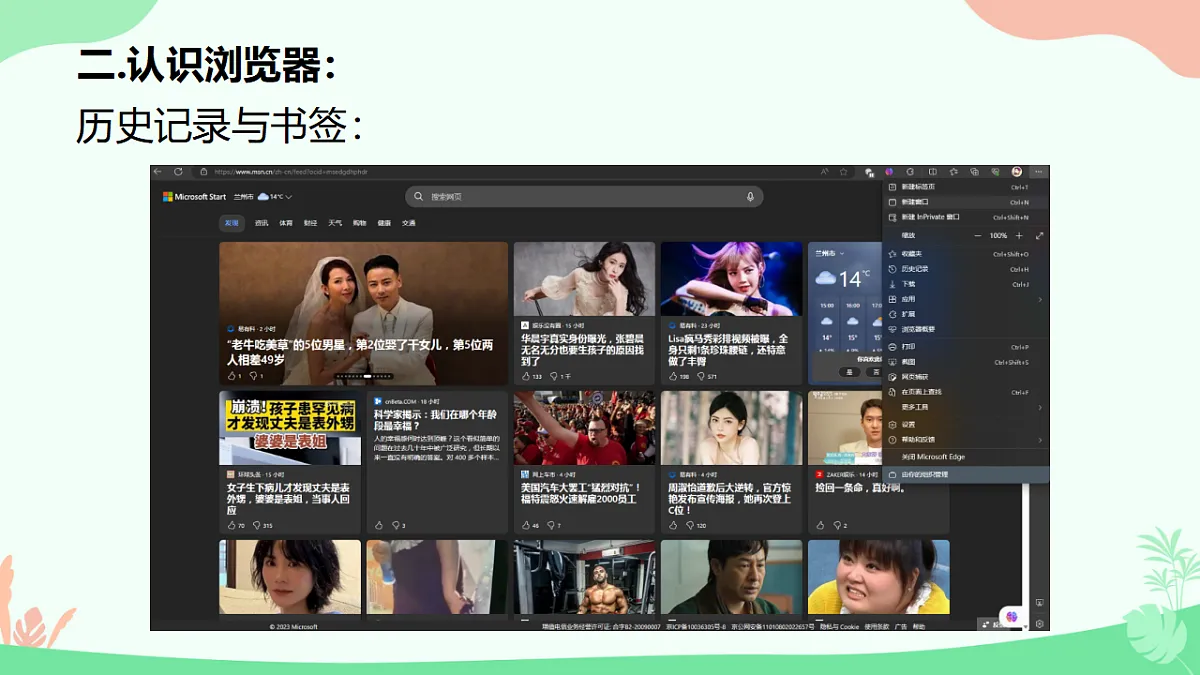The width and height of the screenshot is (1200, 675).
Task: Choose 截图 in the menu
Action: (966, 362)
